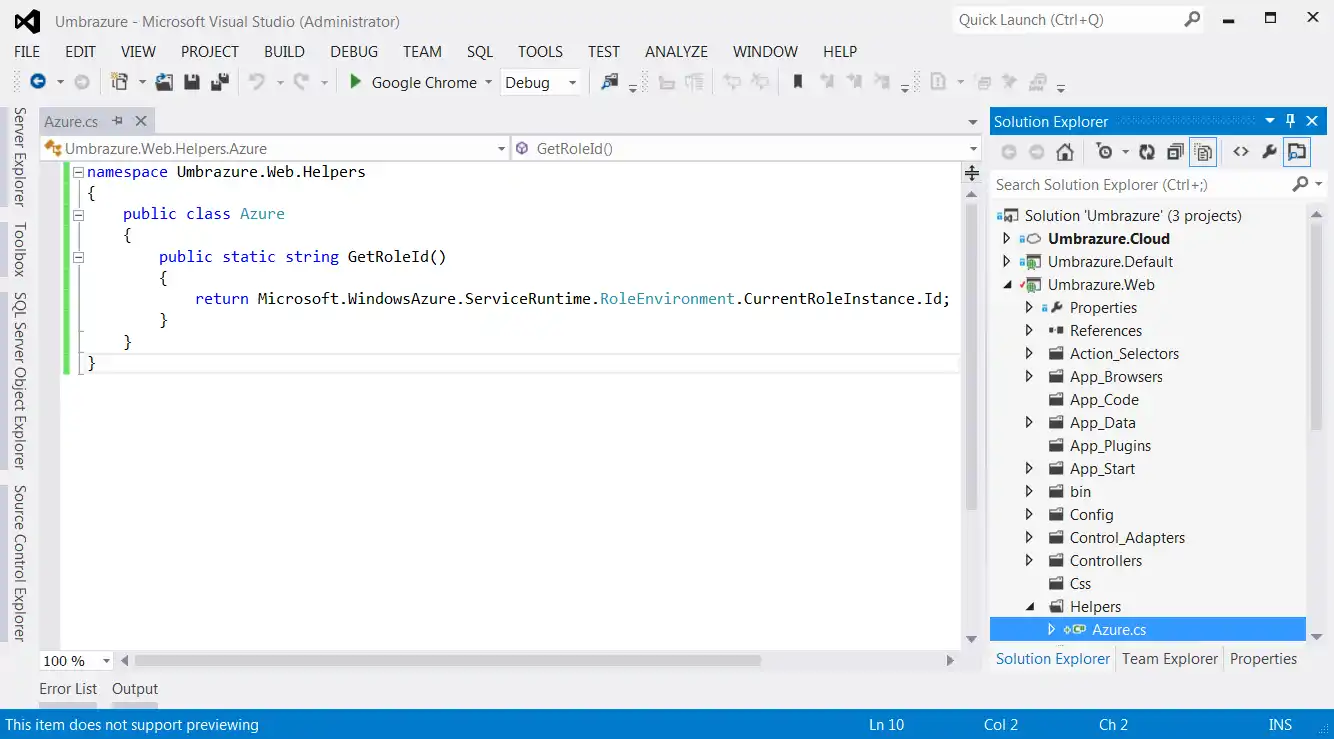The height and width of the screenshot is (739, 1334).
Task: Select the Solution 'Umbrazure' root node
Action: (x=1133, y=216)
